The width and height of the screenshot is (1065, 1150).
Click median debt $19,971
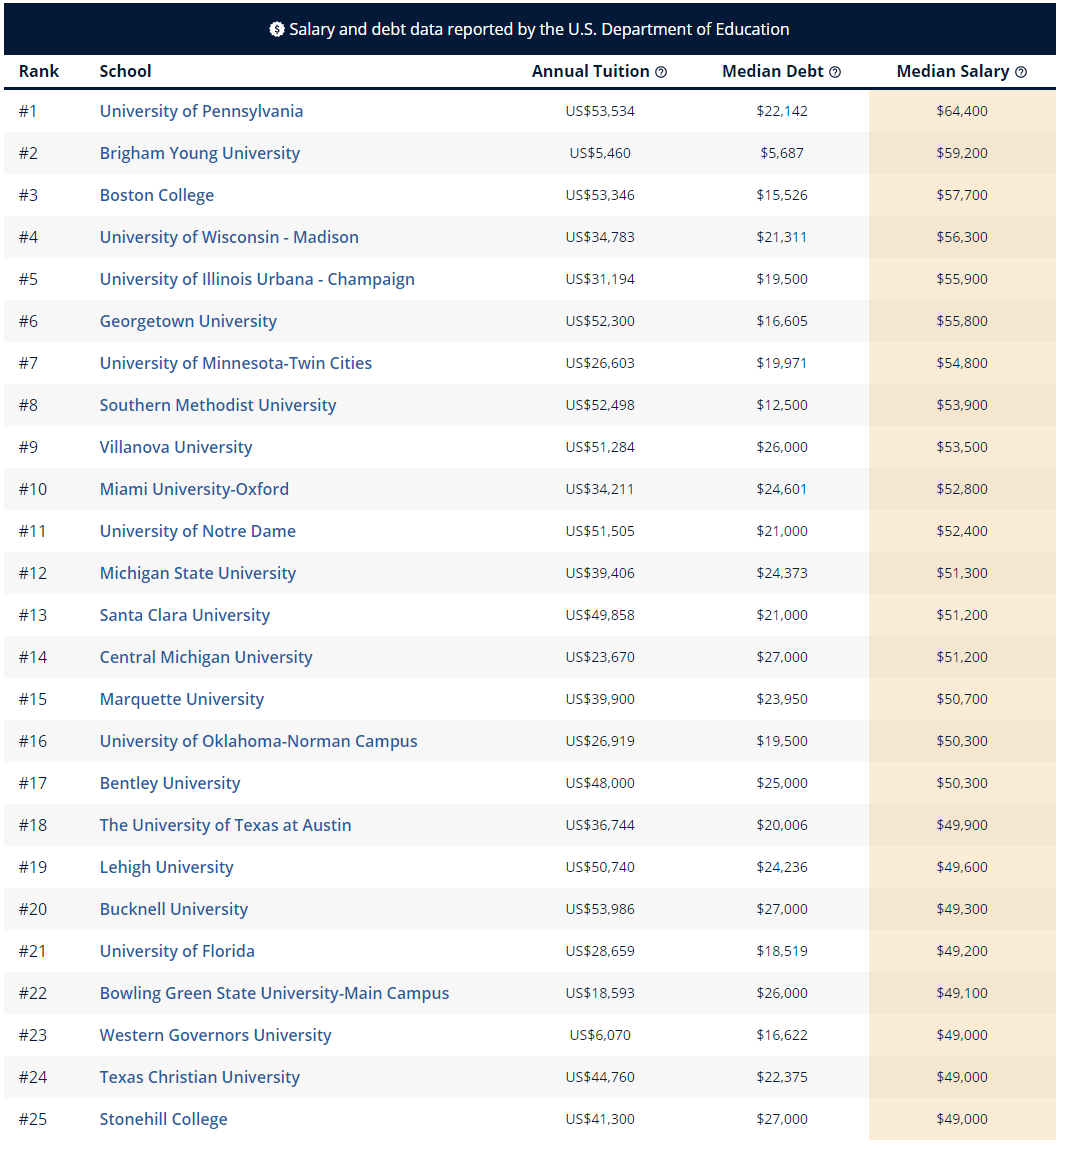click(x=782, y=363)
